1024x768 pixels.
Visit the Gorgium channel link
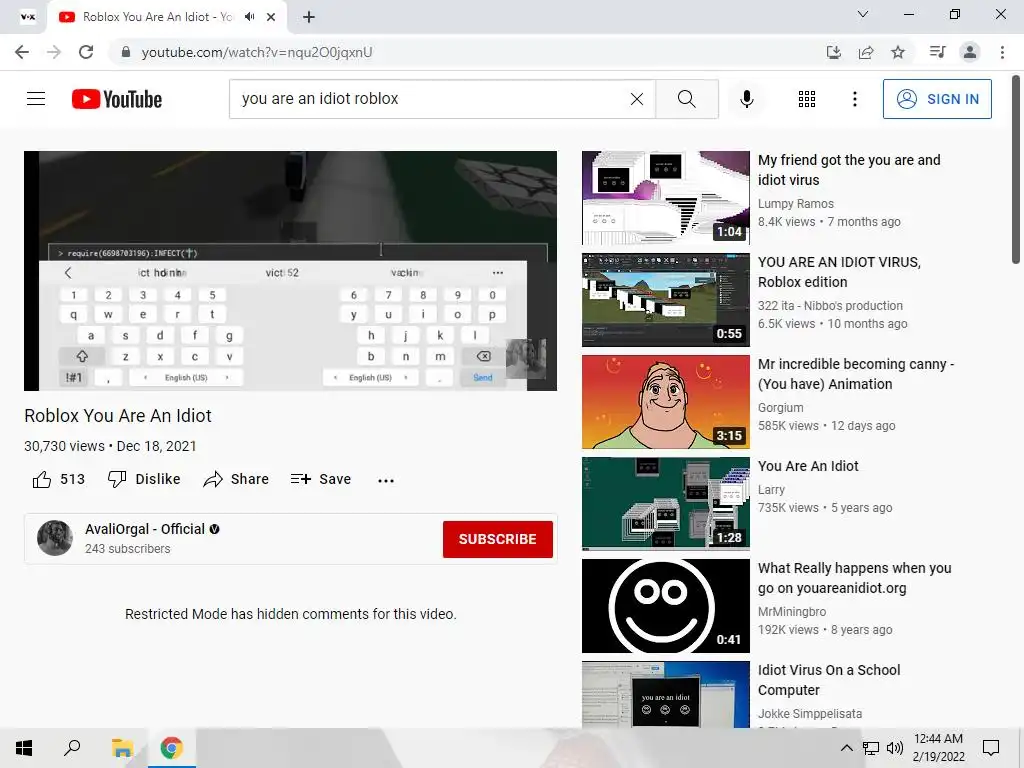pos(780,408)
